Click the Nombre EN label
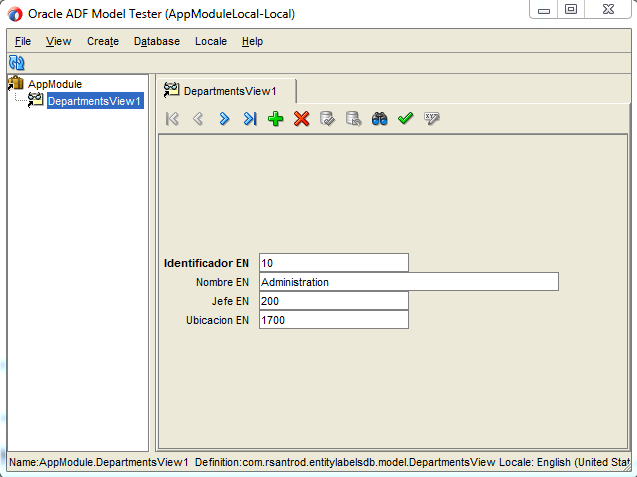637x477 pixels. click(222, 282)
